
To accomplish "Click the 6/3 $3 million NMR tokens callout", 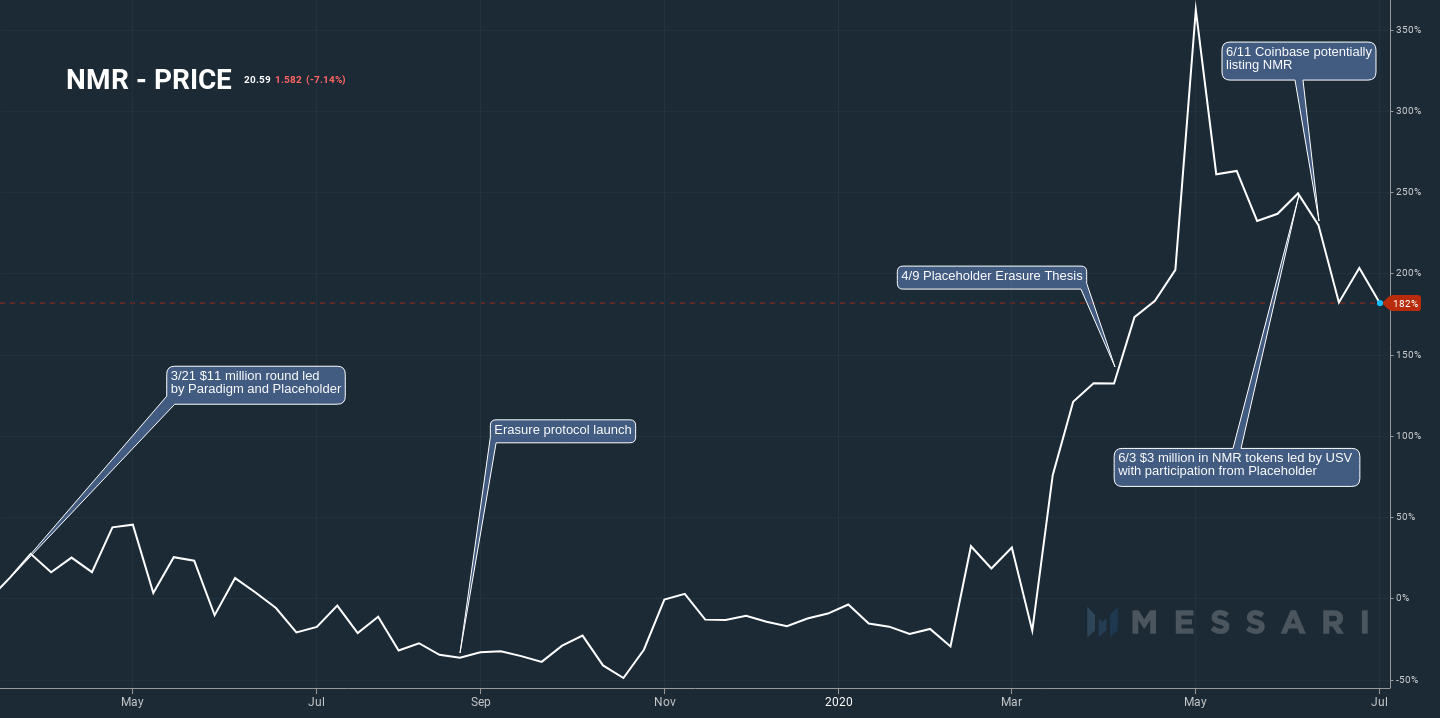I will pos(1237,467).
